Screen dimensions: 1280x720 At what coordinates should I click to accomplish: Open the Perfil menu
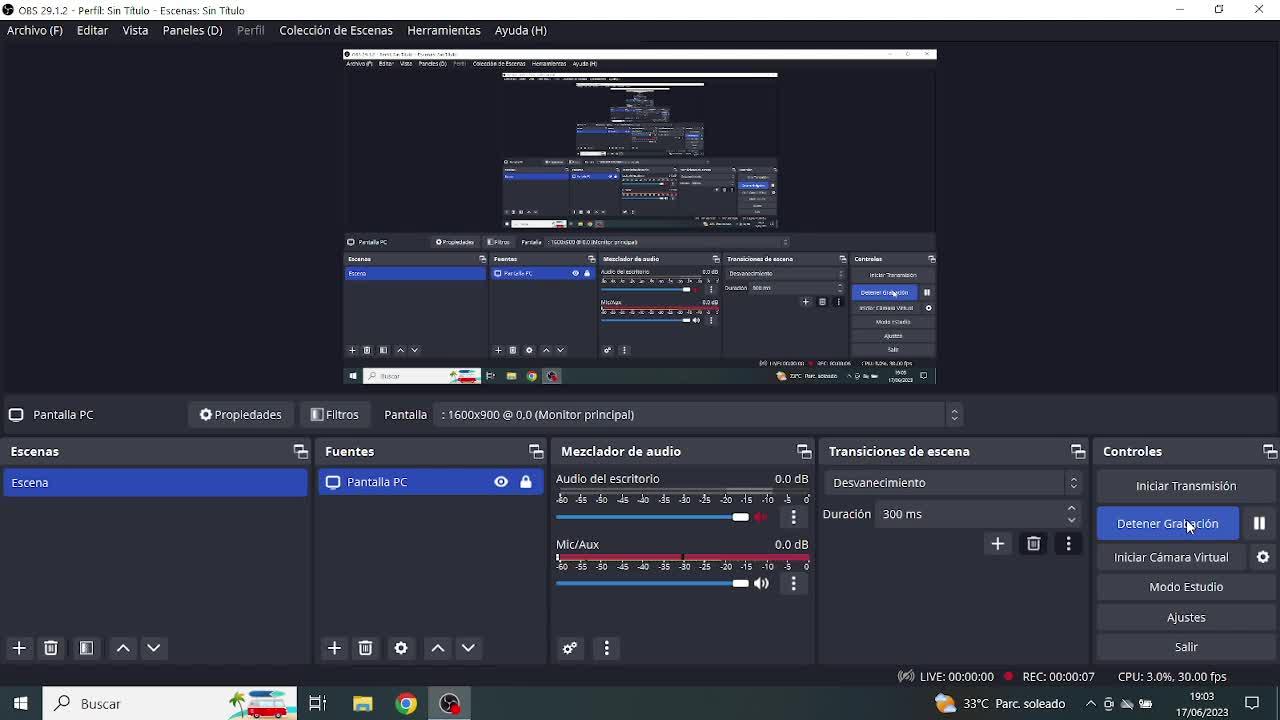click(x=250, y=30)
